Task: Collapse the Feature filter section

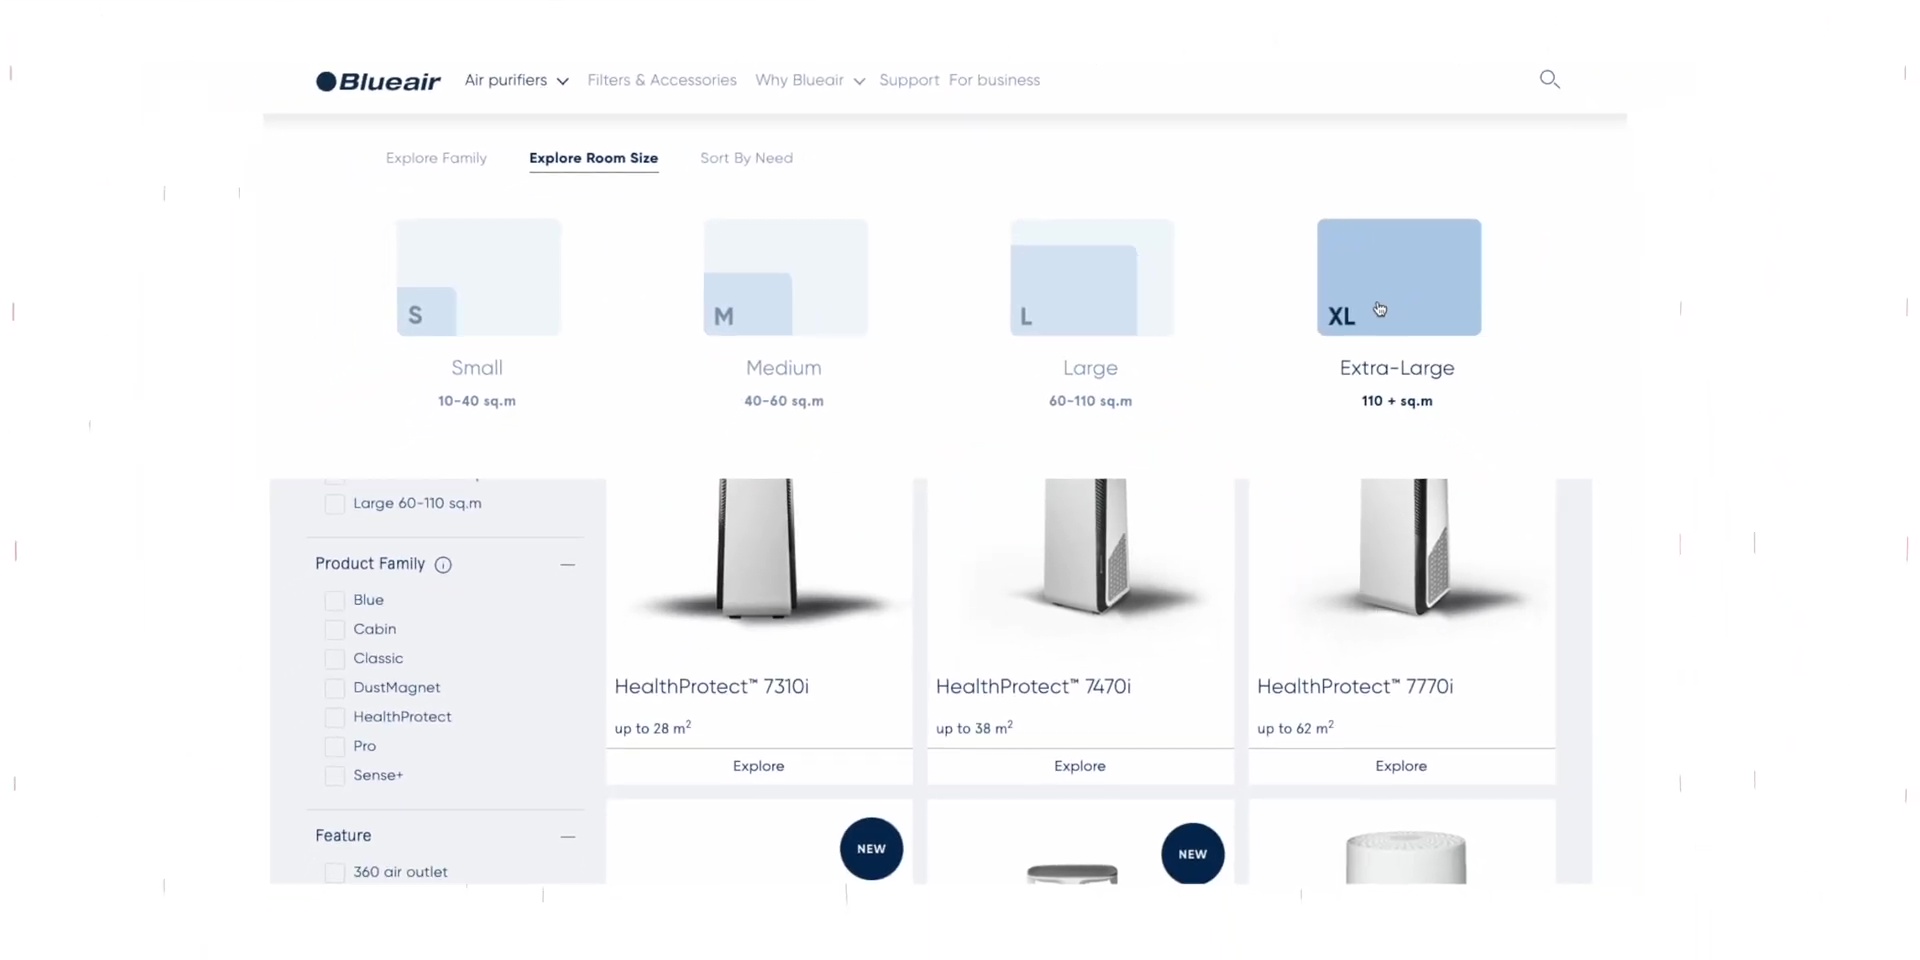Action: pyautogui.click(x=567, y=836)
